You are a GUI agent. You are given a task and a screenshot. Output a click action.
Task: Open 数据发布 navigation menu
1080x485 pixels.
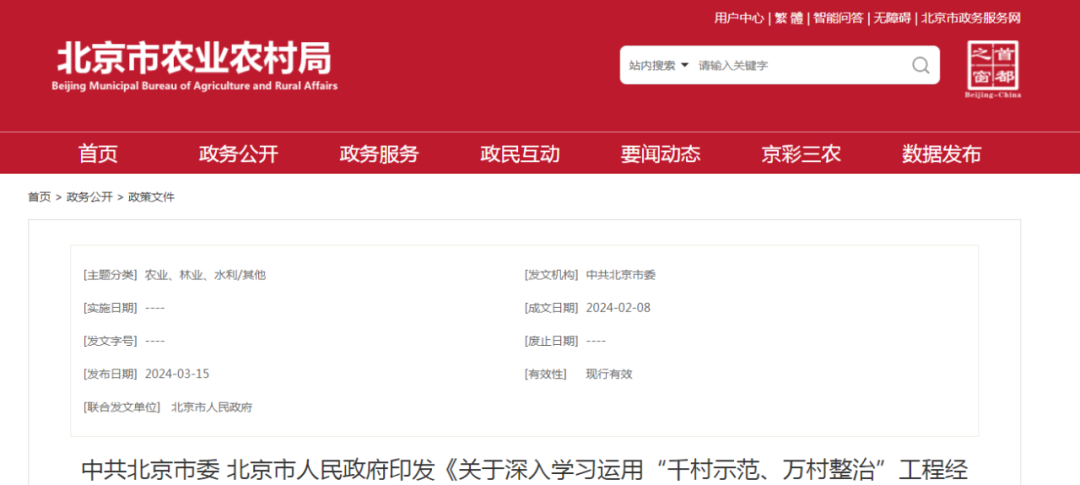click(x=942, y=154)
